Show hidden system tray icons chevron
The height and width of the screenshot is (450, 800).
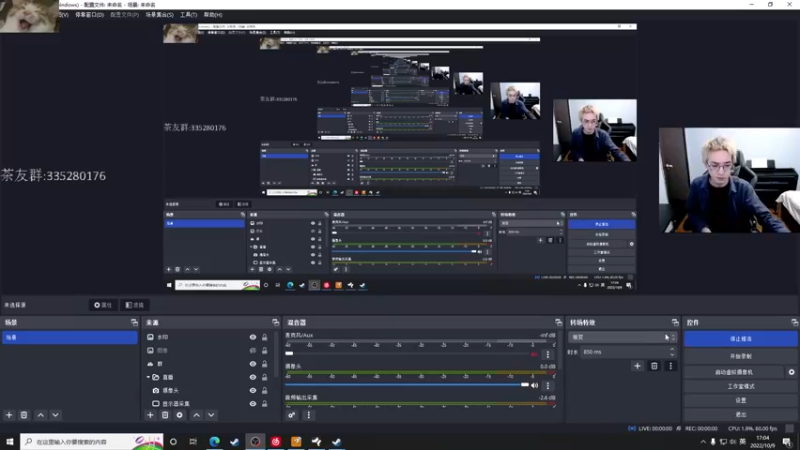(x=703, y=441)
